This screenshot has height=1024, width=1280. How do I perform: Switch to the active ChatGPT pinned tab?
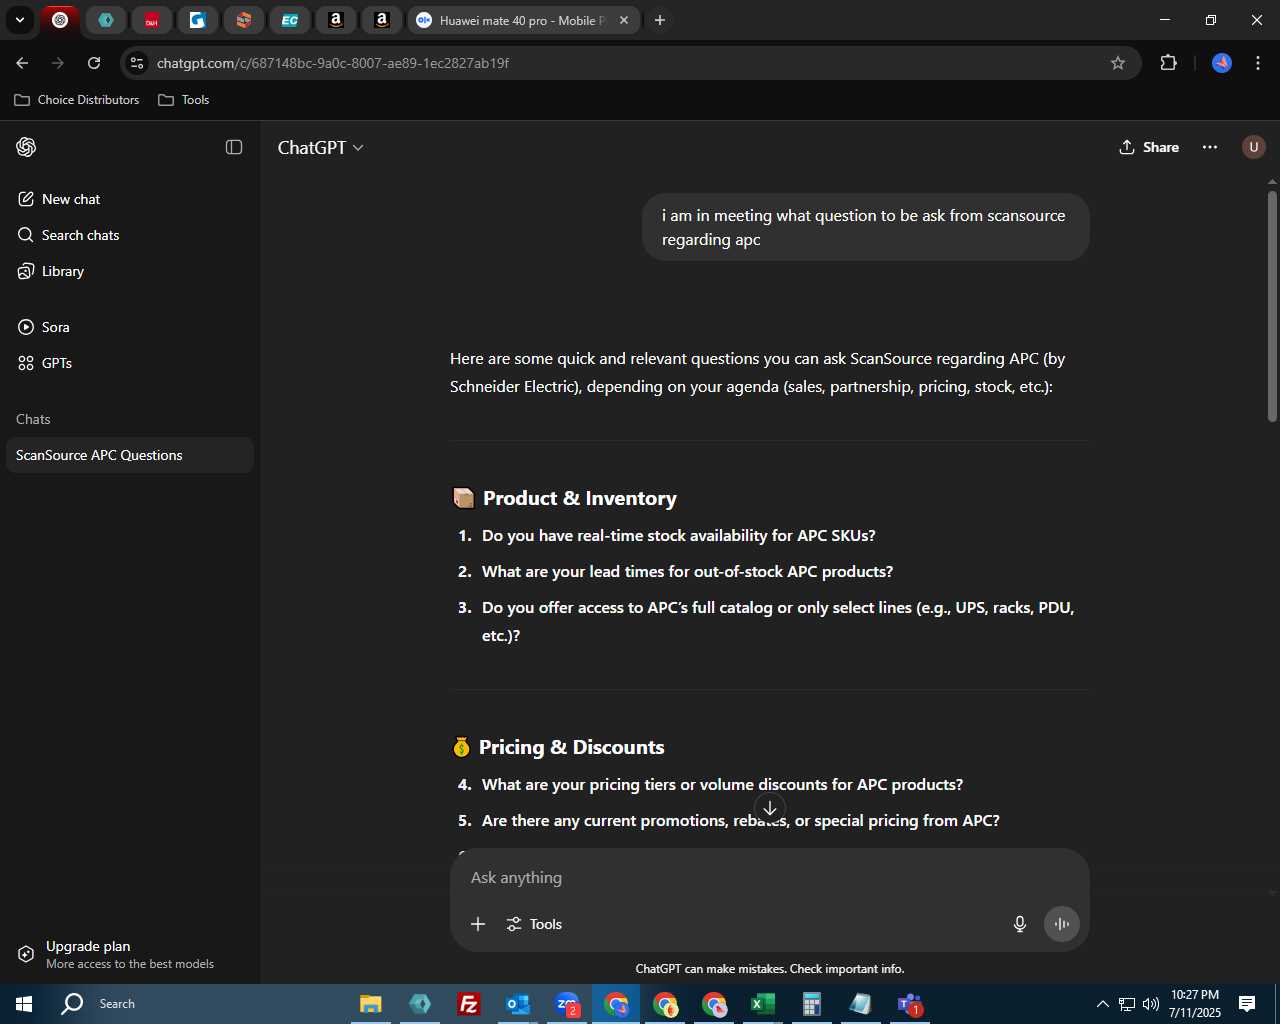click(x=60, y=20)
